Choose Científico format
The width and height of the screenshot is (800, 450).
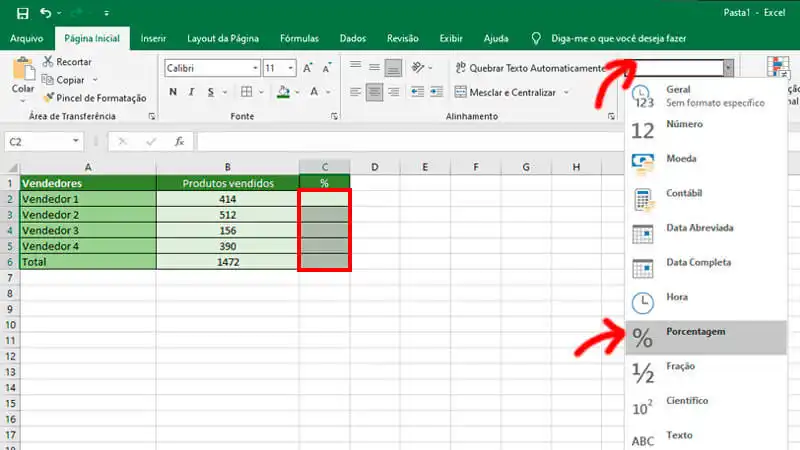pyautogui.click(x=706, y=407)
